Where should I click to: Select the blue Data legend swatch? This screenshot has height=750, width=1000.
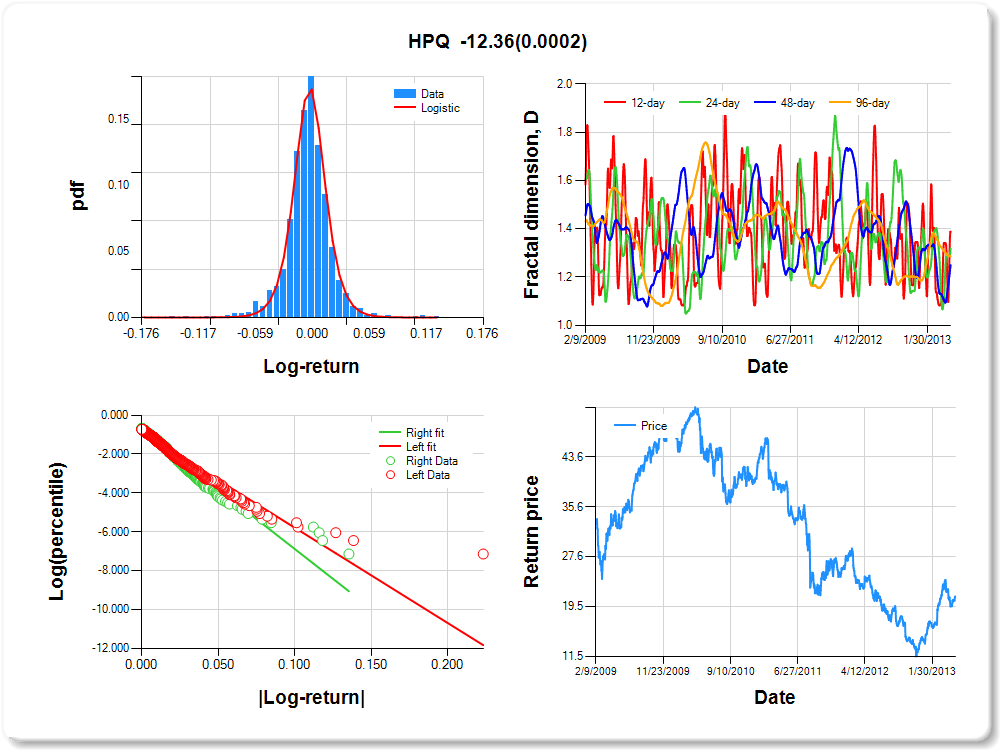tap(405, 94)
